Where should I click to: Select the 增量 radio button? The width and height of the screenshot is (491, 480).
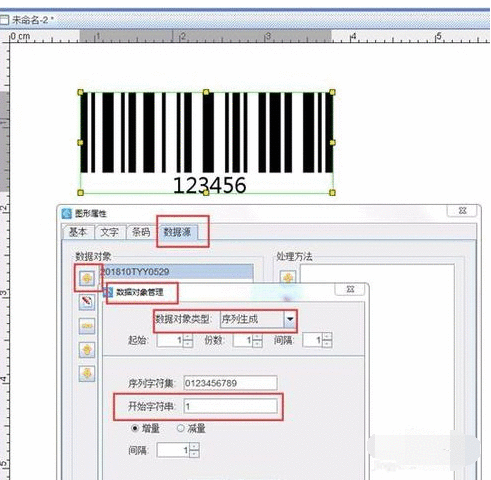coord(135,428)
